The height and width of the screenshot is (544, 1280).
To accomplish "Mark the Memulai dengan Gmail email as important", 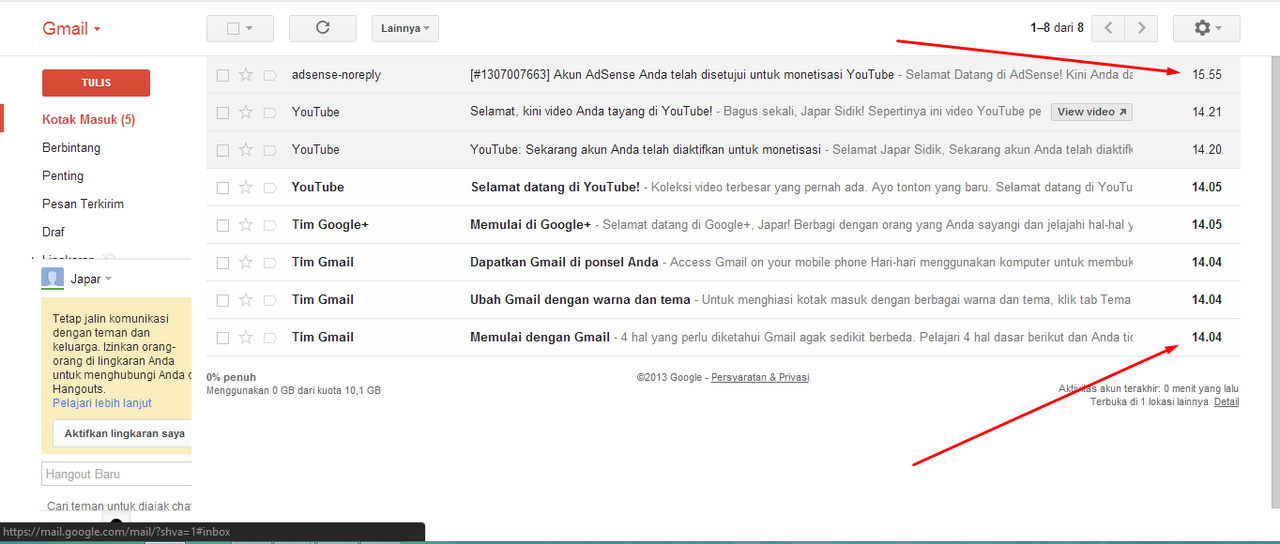I will (x=270, y=338).
